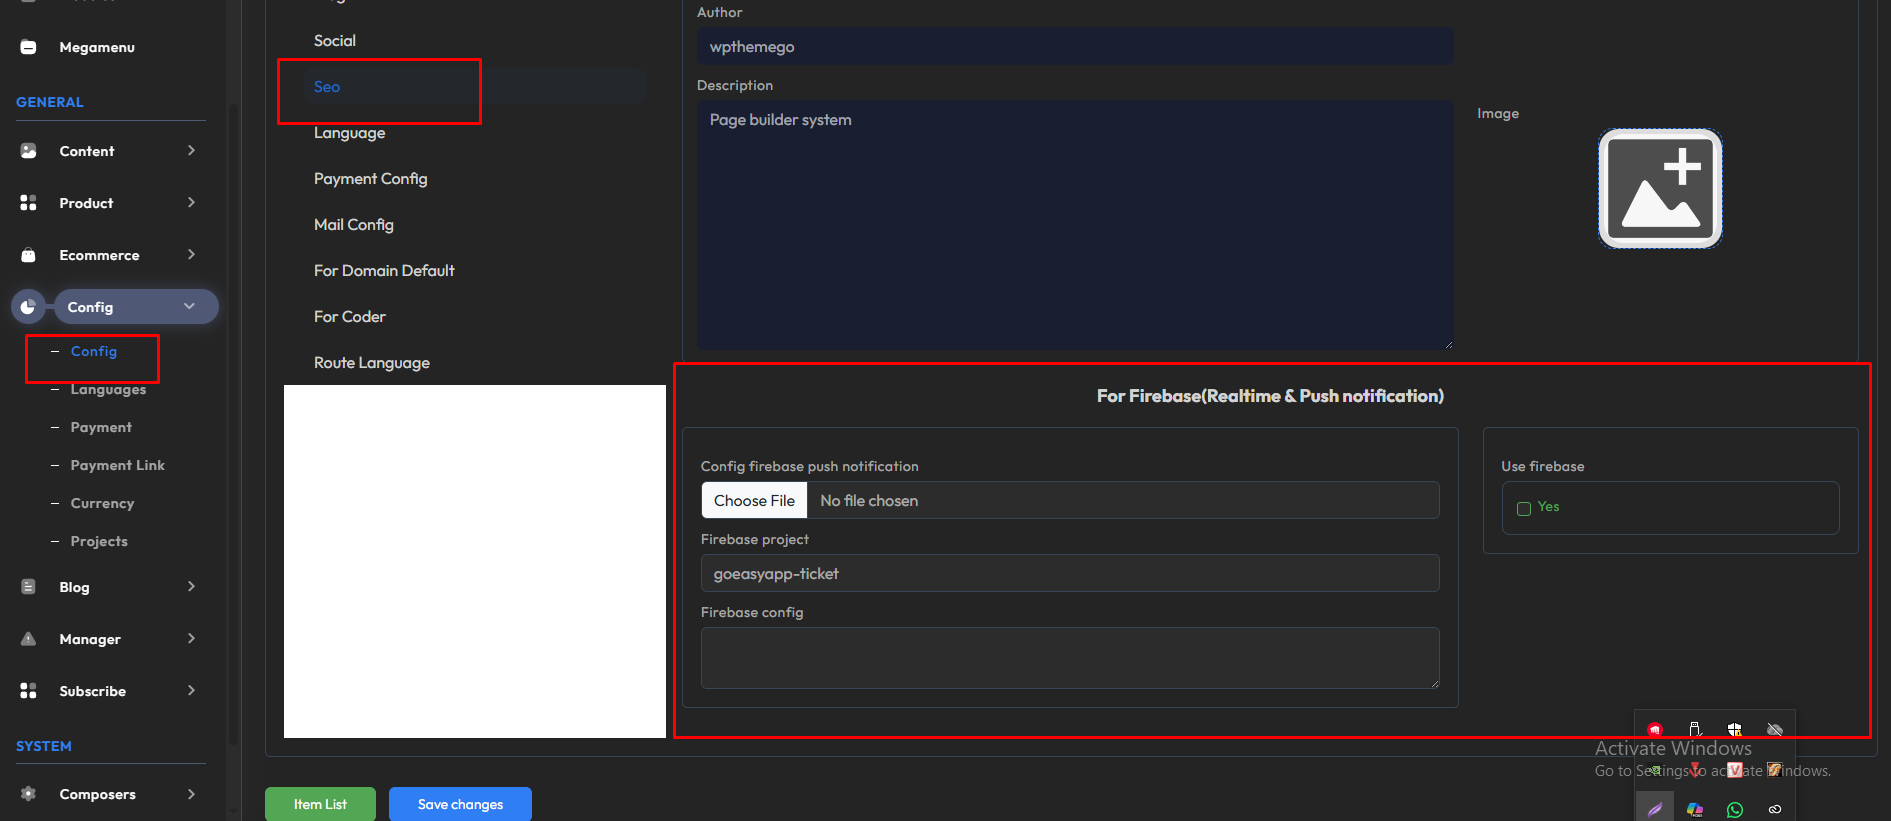Select Currency in the Config submenu
The image size is (1891, 821).
(102, 503)
